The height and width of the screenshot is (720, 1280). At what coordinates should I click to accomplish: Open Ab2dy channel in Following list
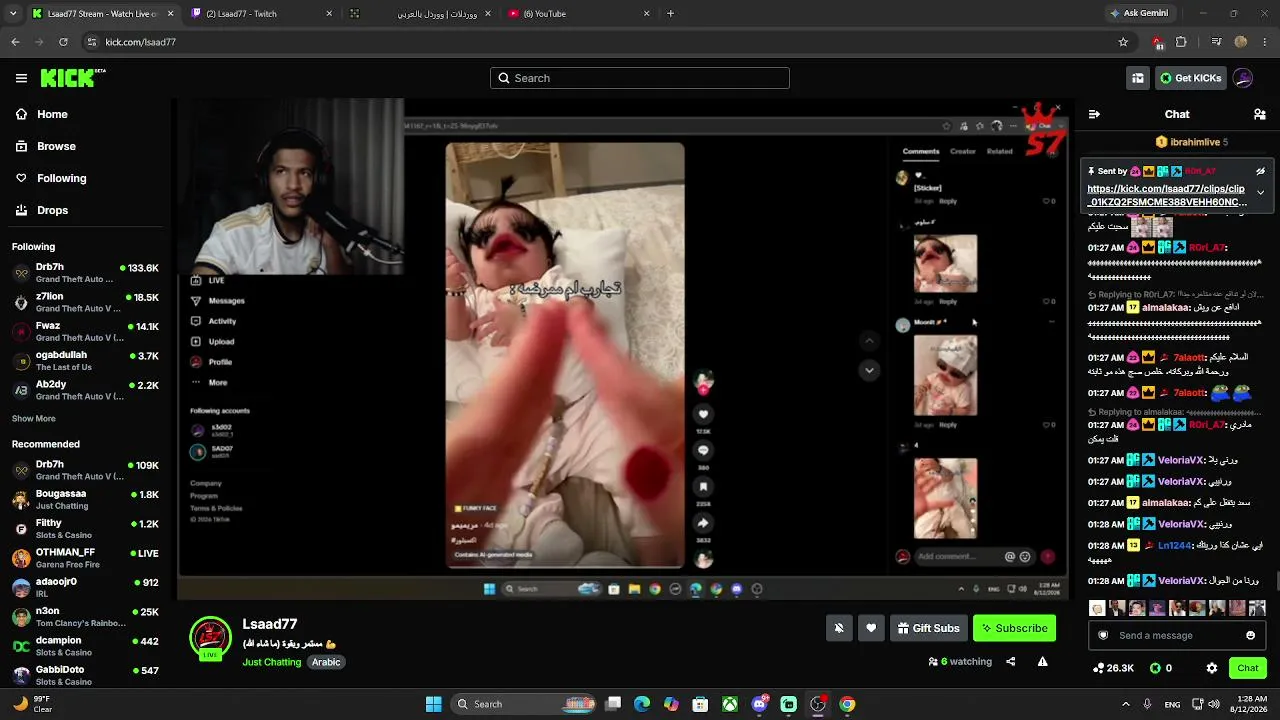coord(86,389)
